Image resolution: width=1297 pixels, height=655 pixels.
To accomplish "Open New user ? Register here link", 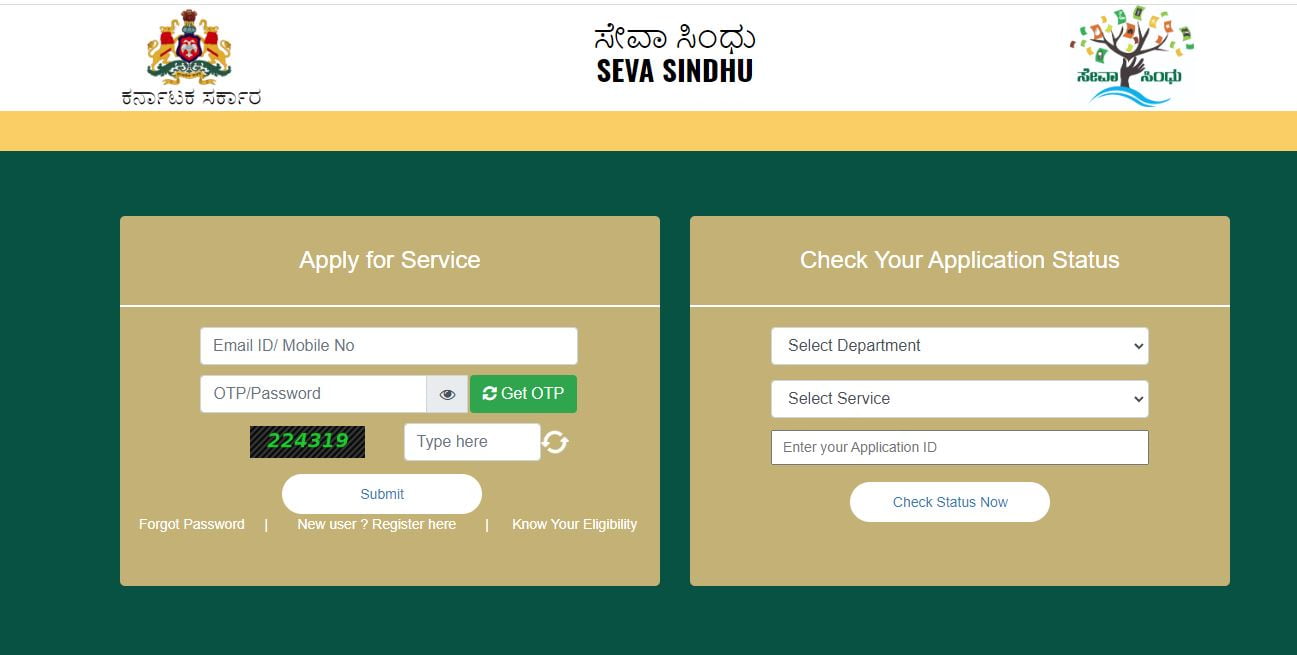I will pyautogui.click(x=376, y=524).
